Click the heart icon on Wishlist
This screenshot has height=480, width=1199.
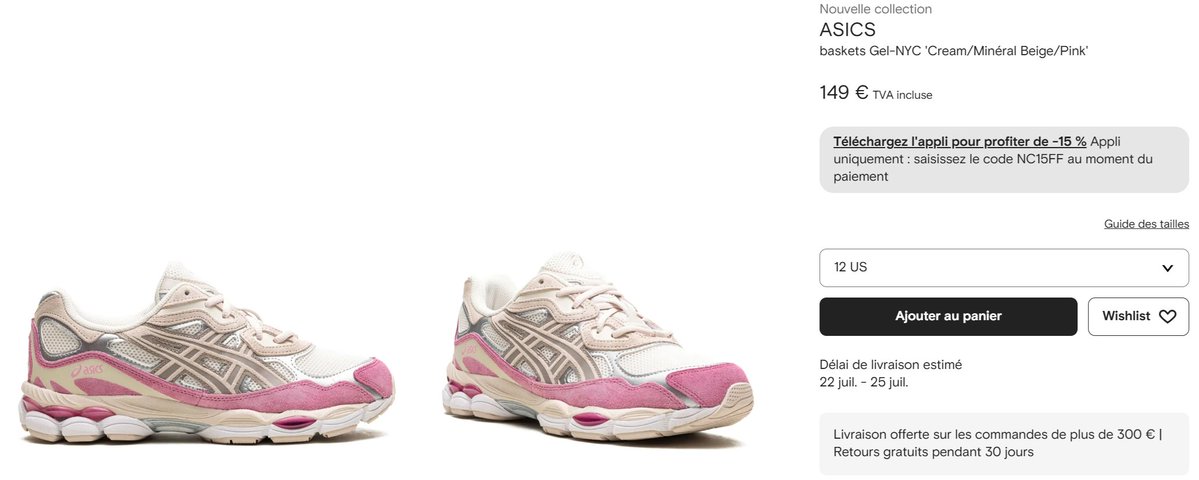[x=1167, y=316]
